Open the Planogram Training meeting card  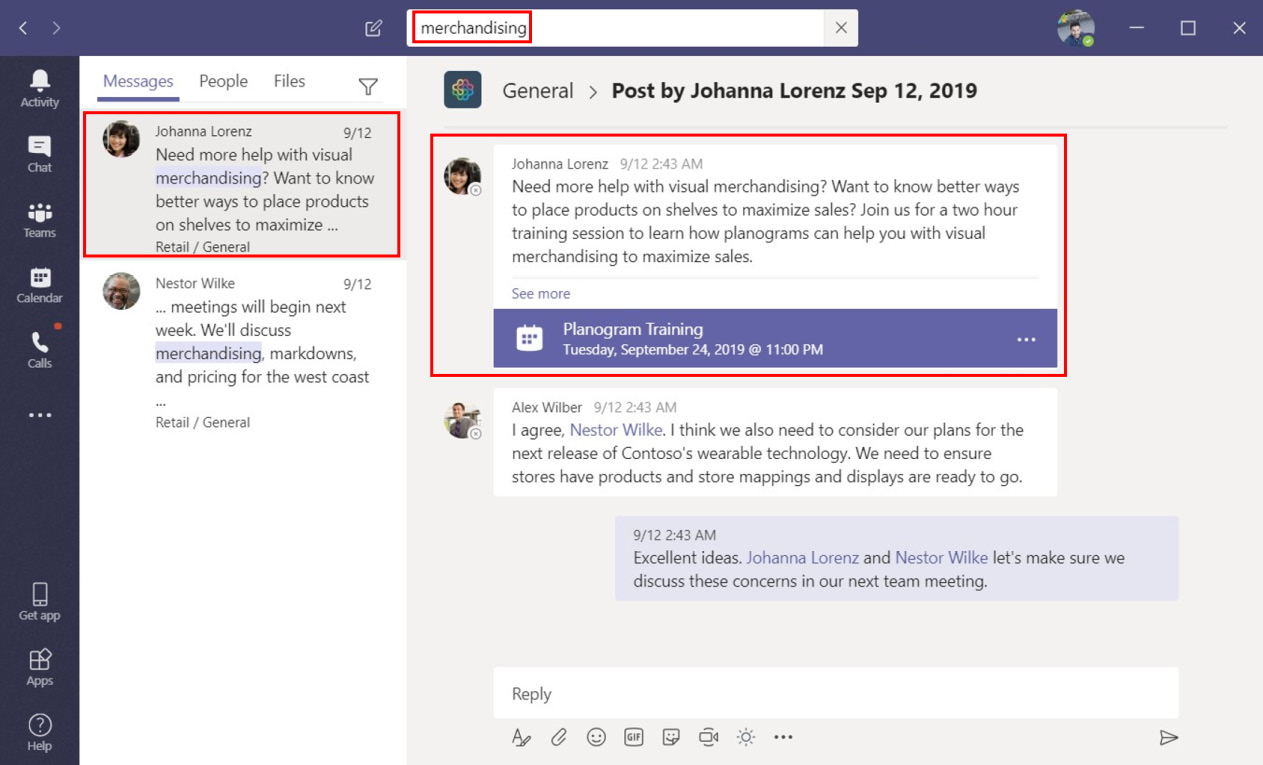(775, 338)
